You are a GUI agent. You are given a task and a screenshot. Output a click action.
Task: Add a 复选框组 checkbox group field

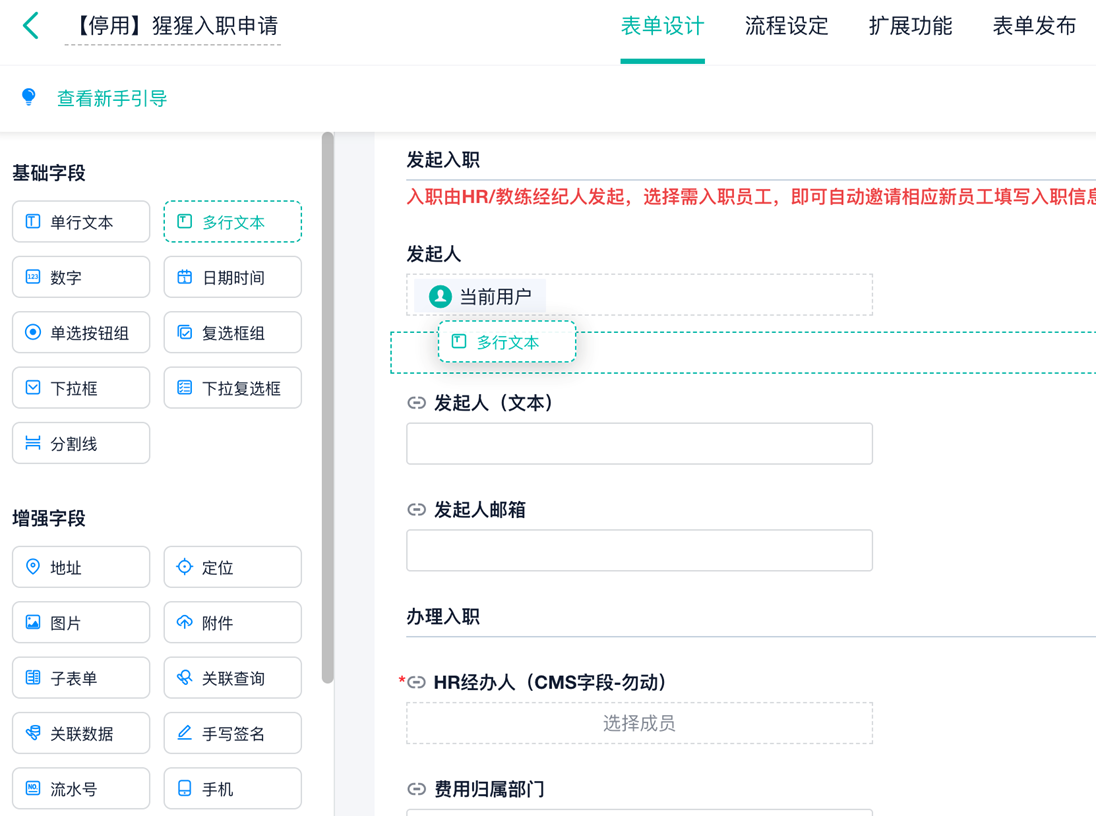click(232, 332)
